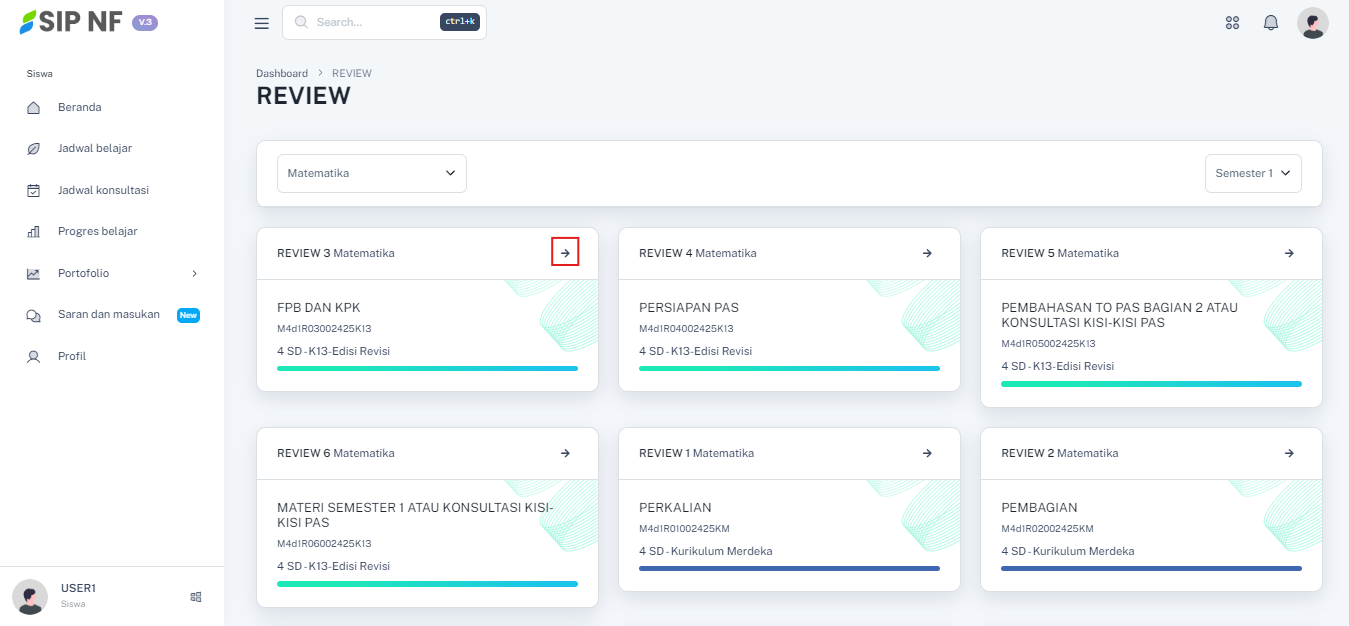Click the Dashboard breadcrumb link

tap(282, 73)
